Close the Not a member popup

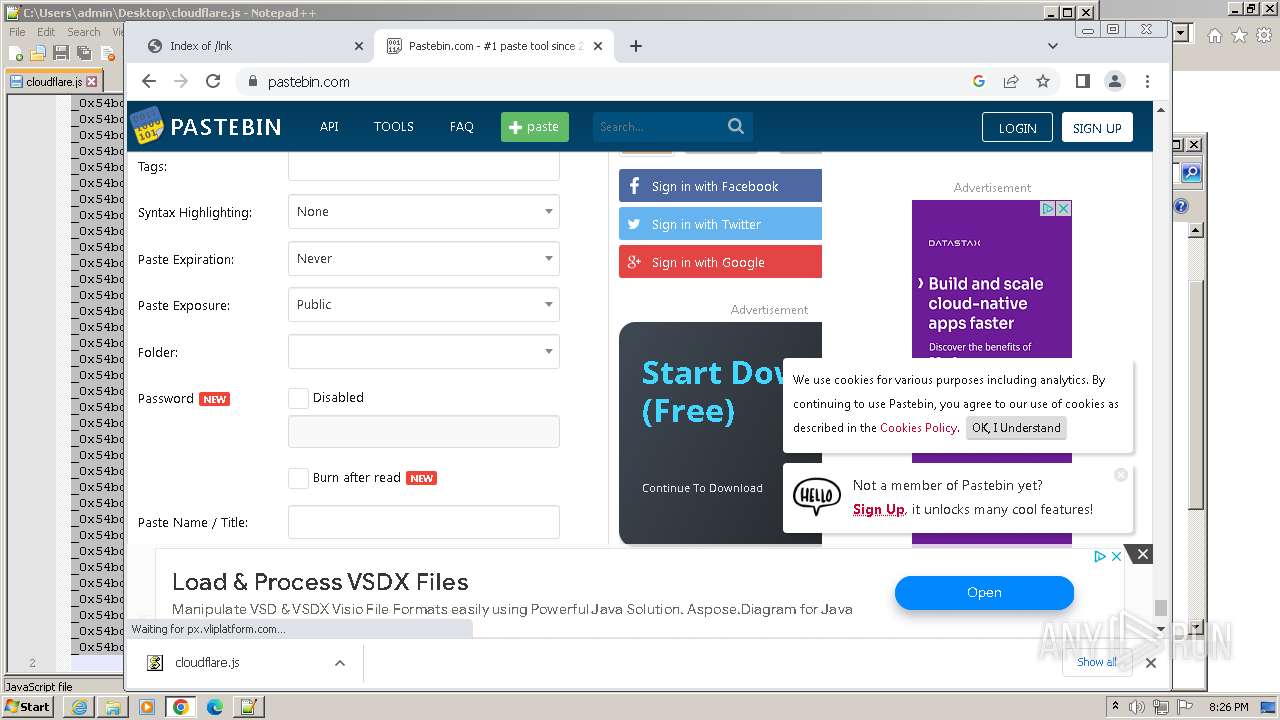1121,475
